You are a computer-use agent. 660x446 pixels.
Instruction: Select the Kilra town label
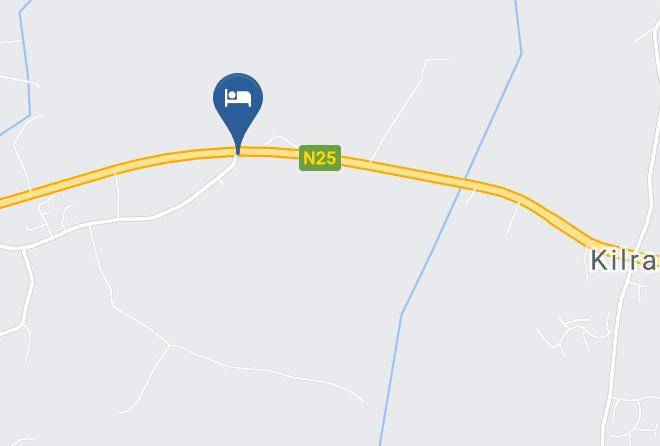[624, 260]
